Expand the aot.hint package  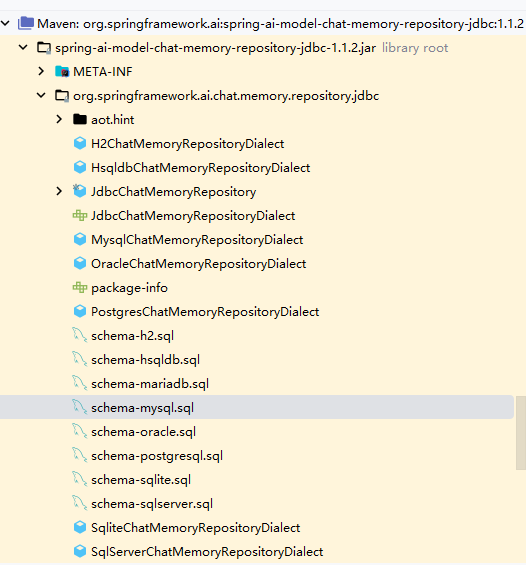(x=59, y=119)
